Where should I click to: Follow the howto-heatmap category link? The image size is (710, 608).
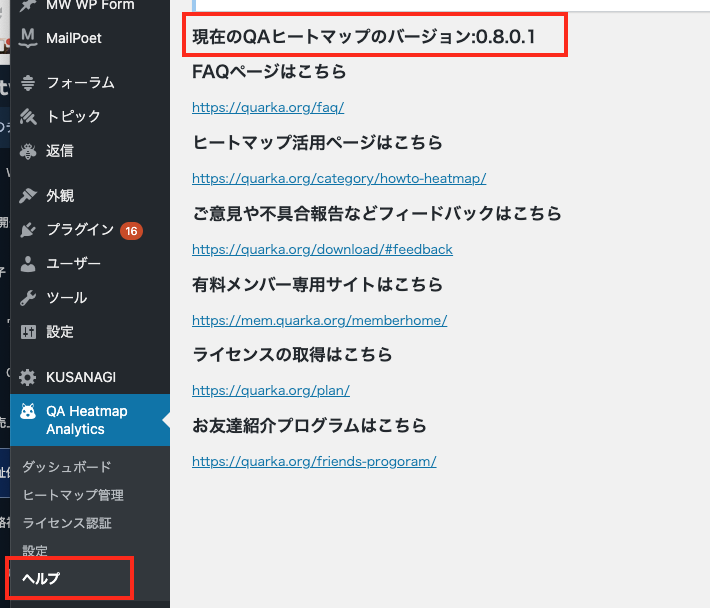coord(339,178)
